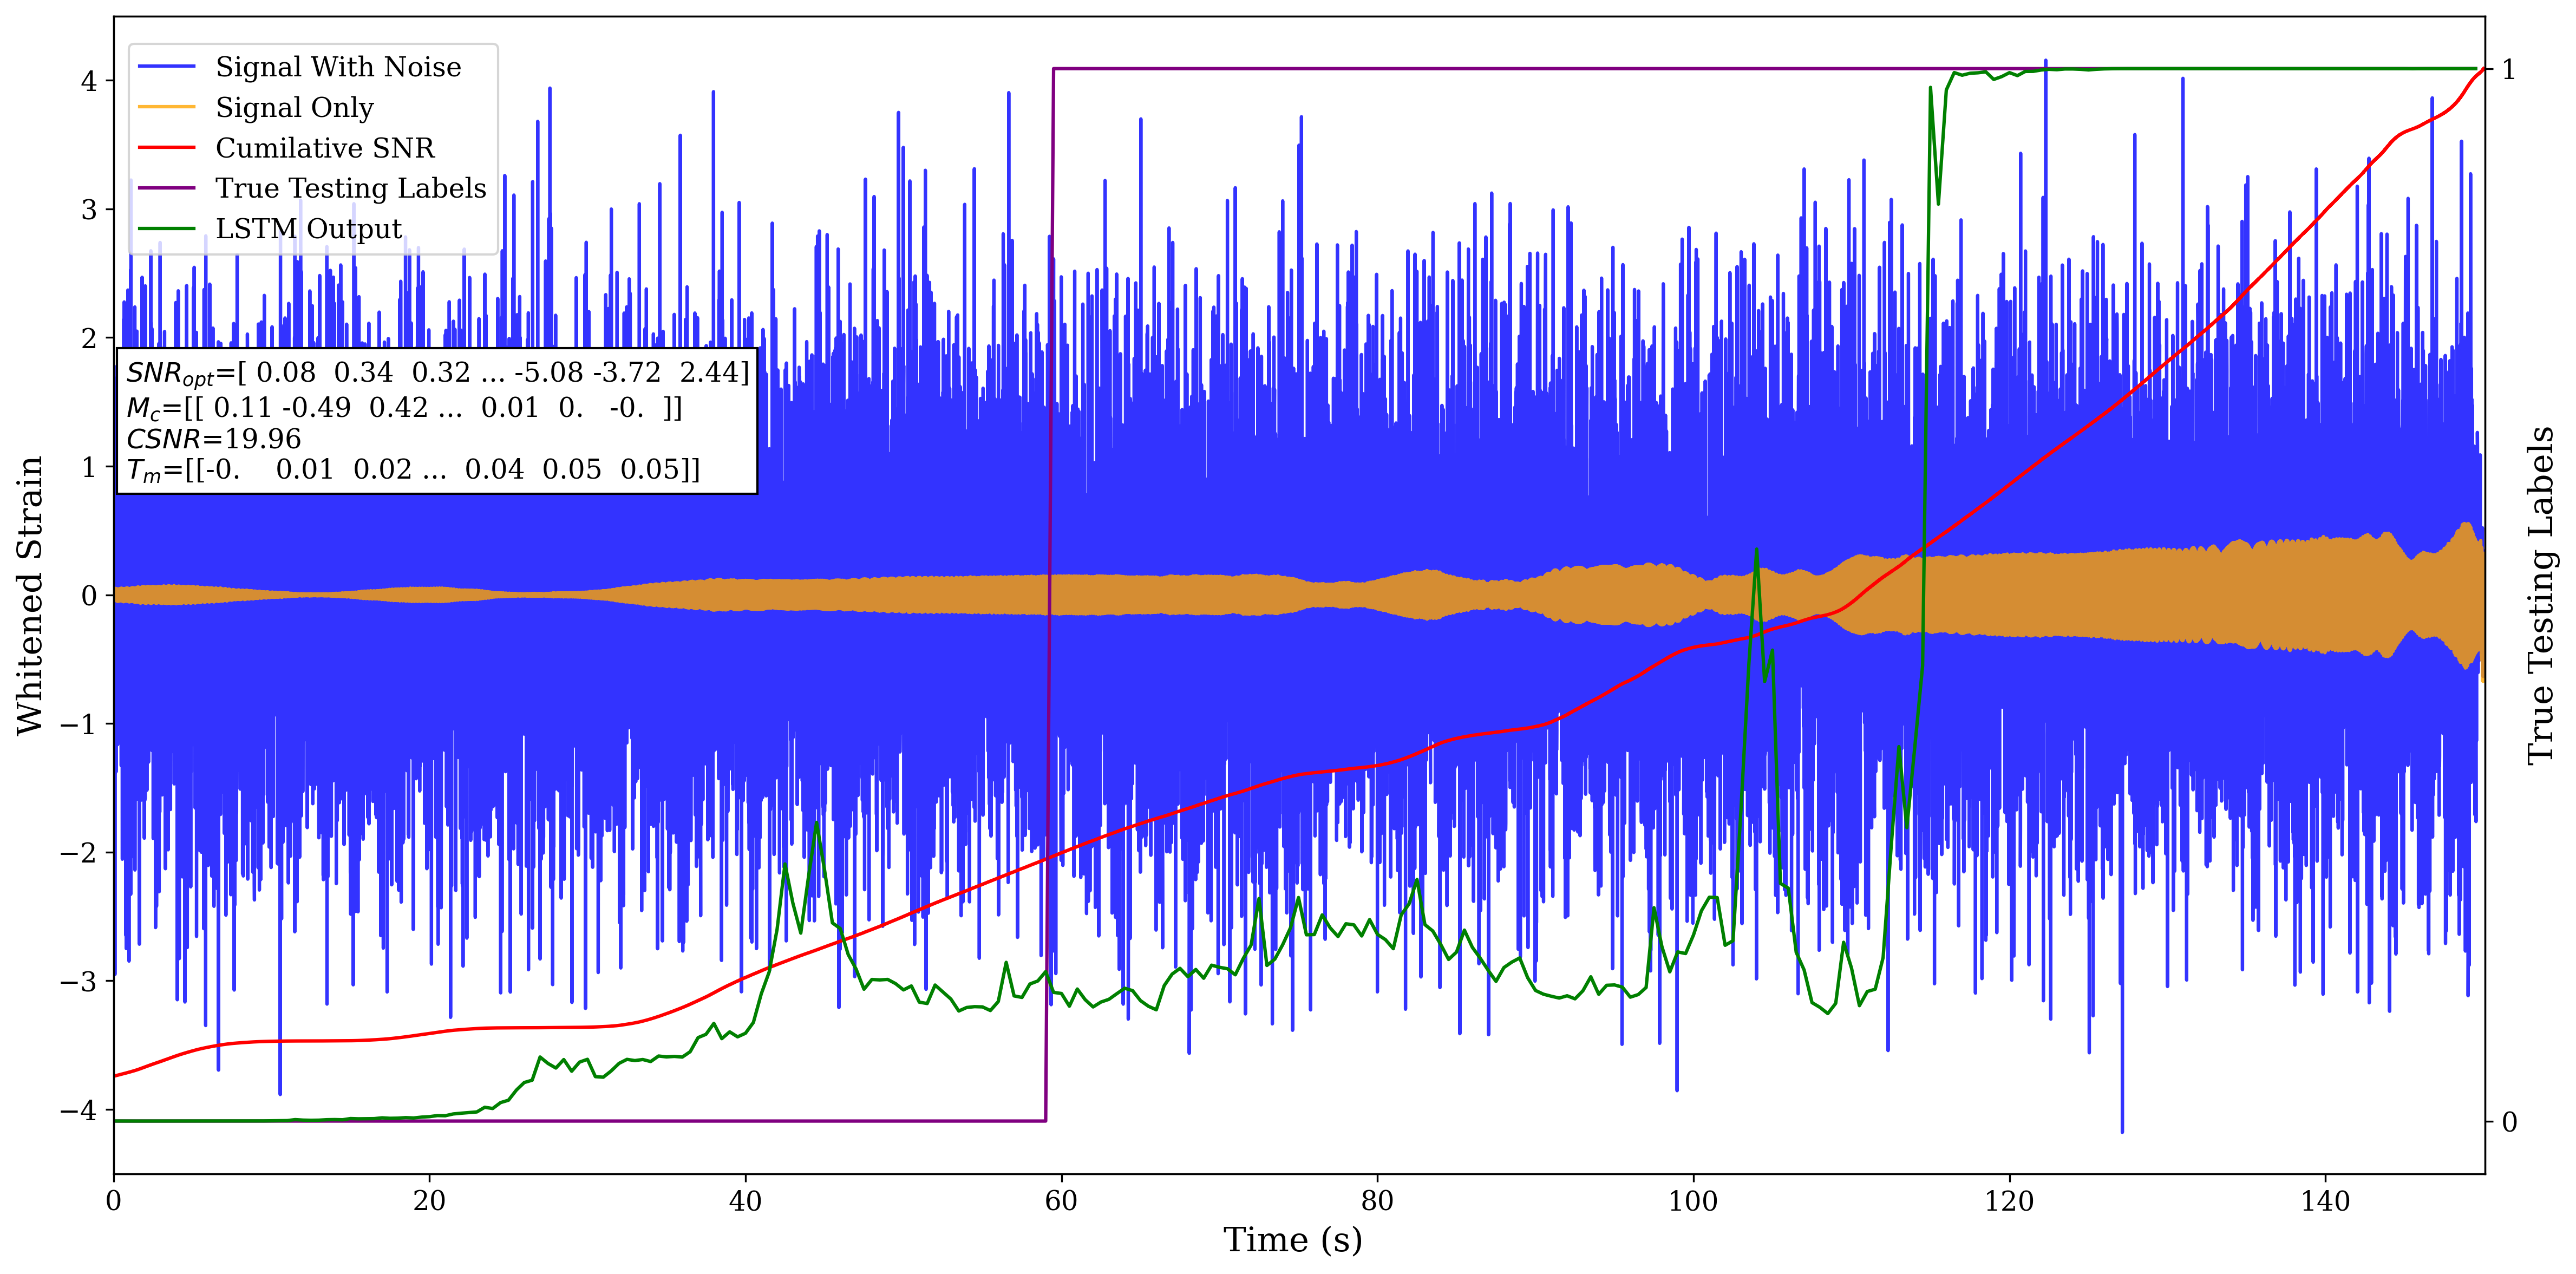Screen dimensions: 2576x1274
Task: Select the 'Signal With Noise' legend text
Action: click(x=338, y=67)
